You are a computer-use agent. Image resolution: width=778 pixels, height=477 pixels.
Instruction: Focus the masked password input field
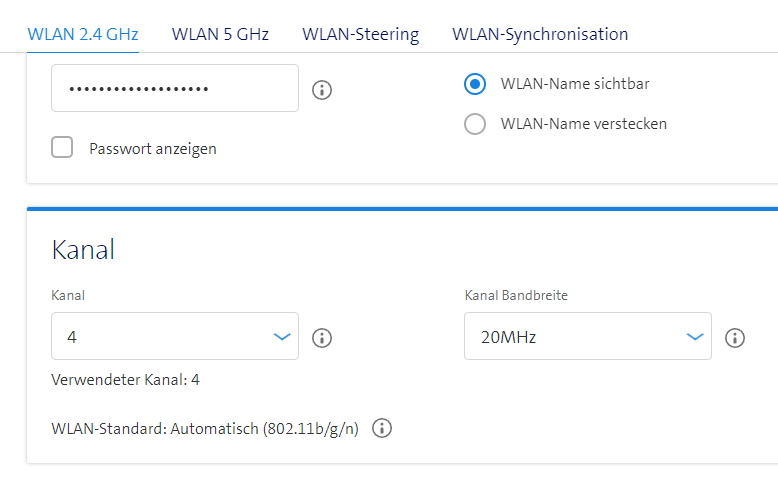tap(175, 89)
